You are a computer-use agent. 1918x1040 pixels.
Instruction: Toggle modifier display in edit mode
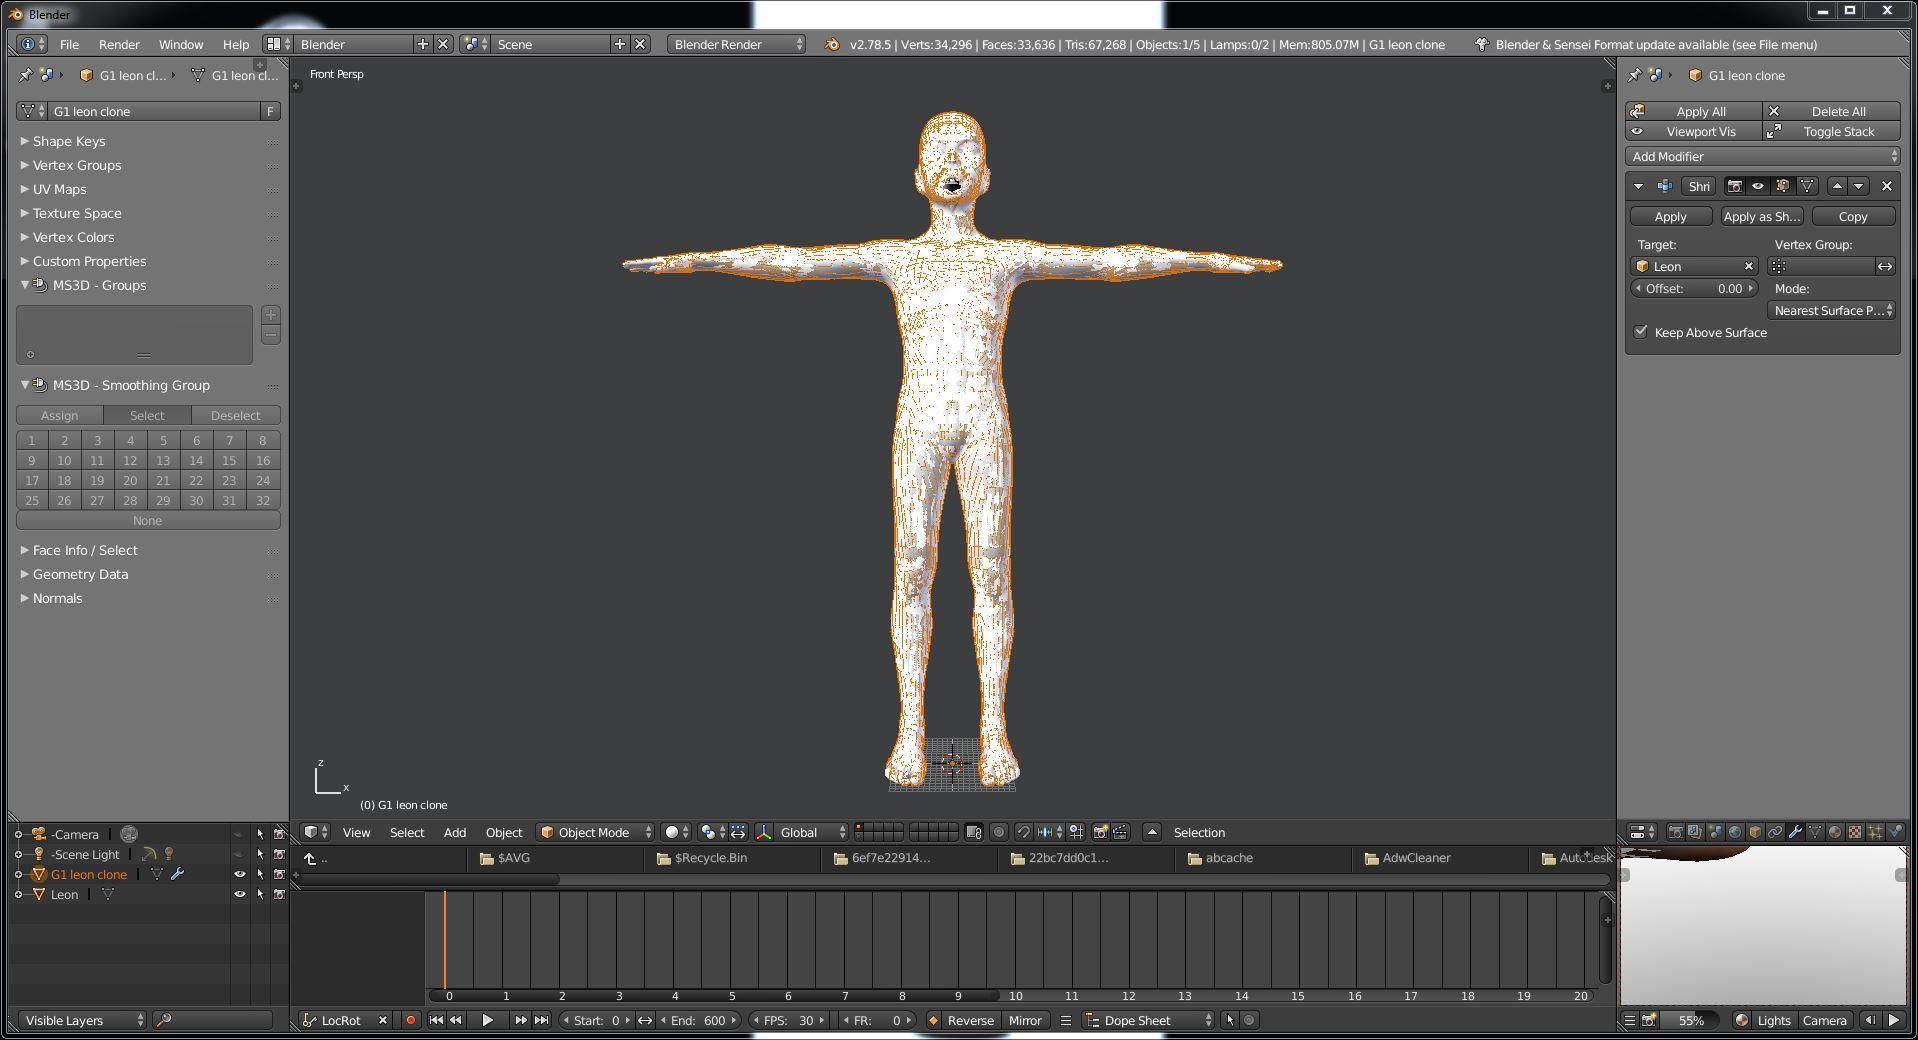(x=1782, y=186)
